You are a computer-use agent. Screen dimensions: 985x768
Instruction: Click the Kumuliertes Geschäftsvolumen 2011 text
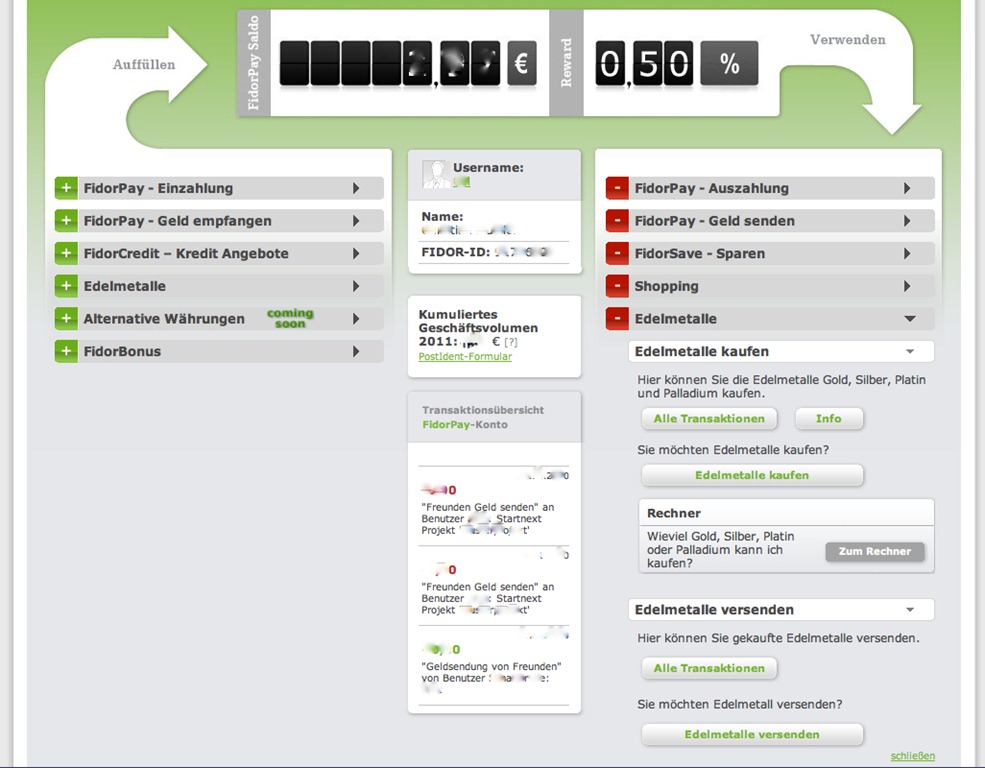(478, 328)
